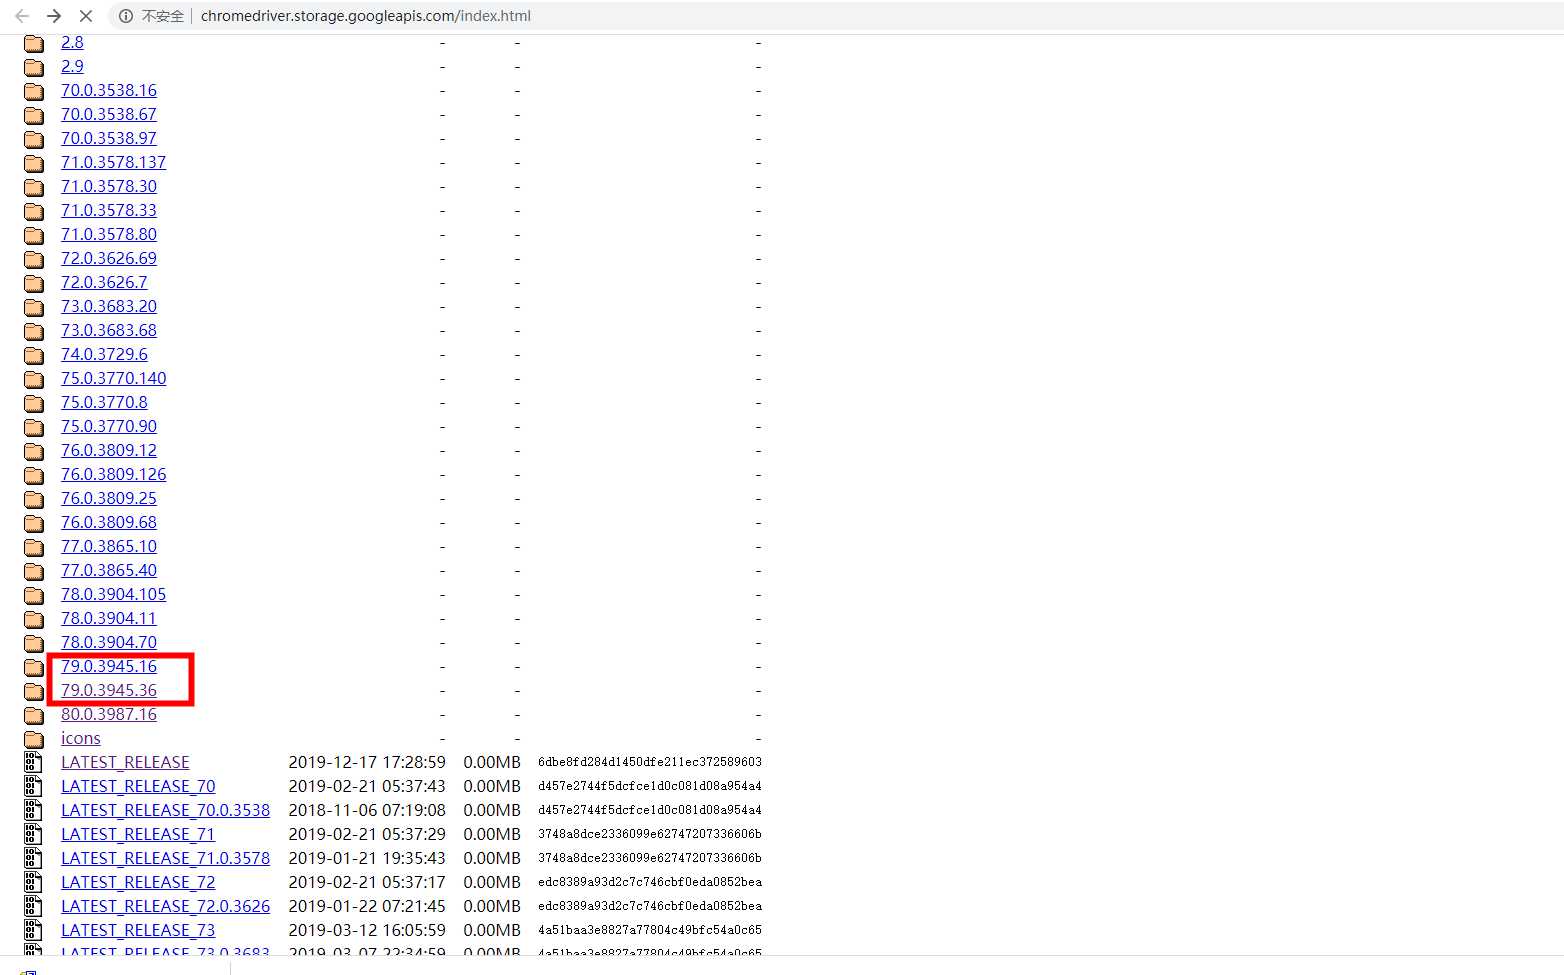Click folder icon beside 80.0.3987.16

tap(34, 715)
